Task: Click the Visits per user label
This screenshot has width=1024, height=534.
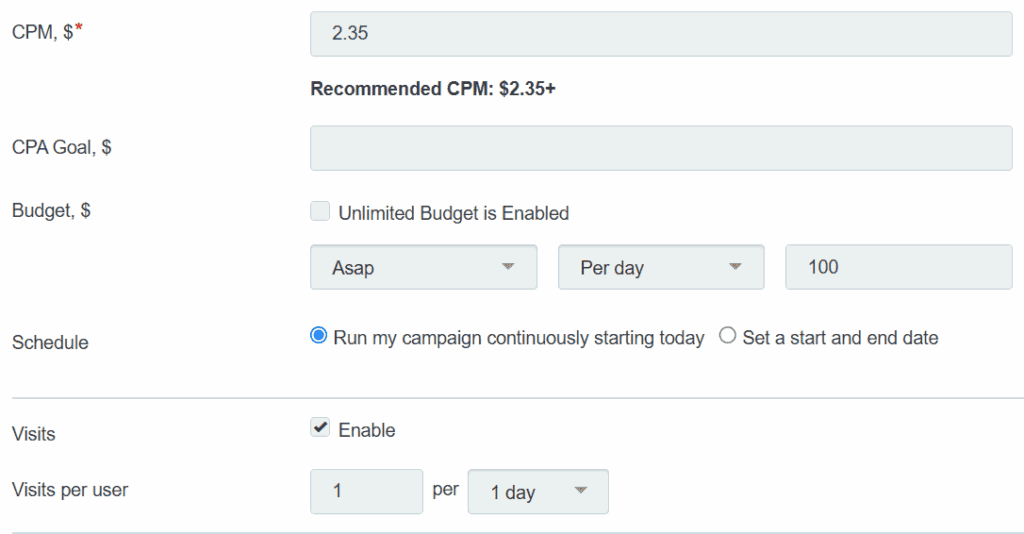Action: pyautogui.click(x=70, y=490)
